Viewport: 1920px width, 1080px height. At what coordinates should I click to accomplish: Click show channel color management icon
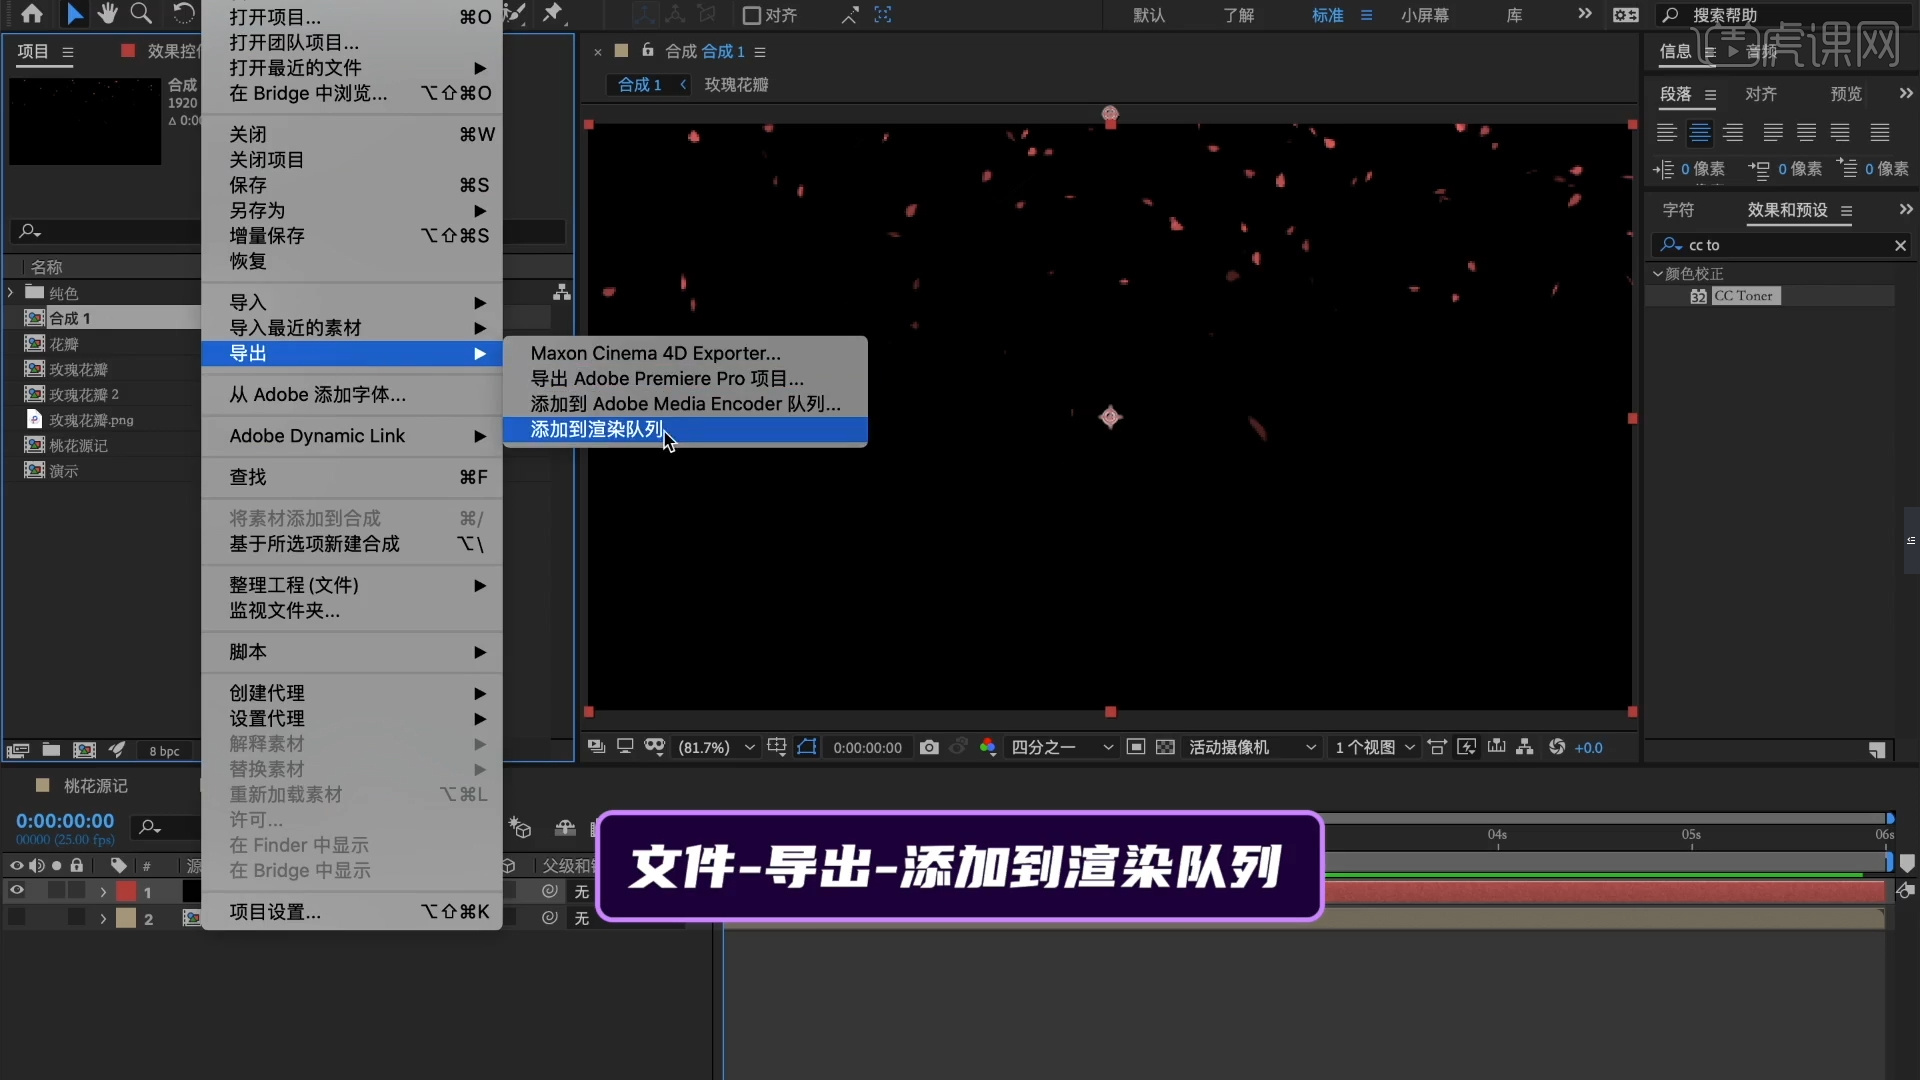click(x=988, y=747)
